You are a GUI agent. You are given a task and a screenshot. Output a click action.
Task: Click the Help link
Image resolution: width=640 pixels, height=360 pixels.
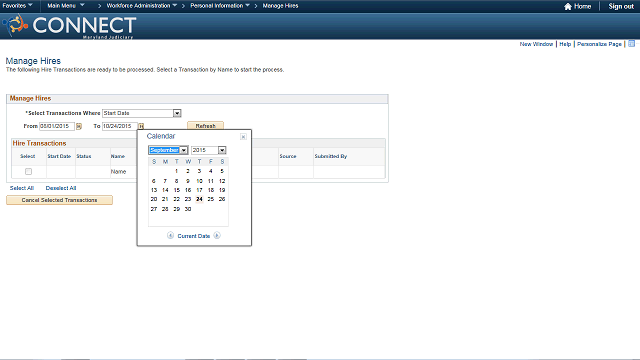565,44
